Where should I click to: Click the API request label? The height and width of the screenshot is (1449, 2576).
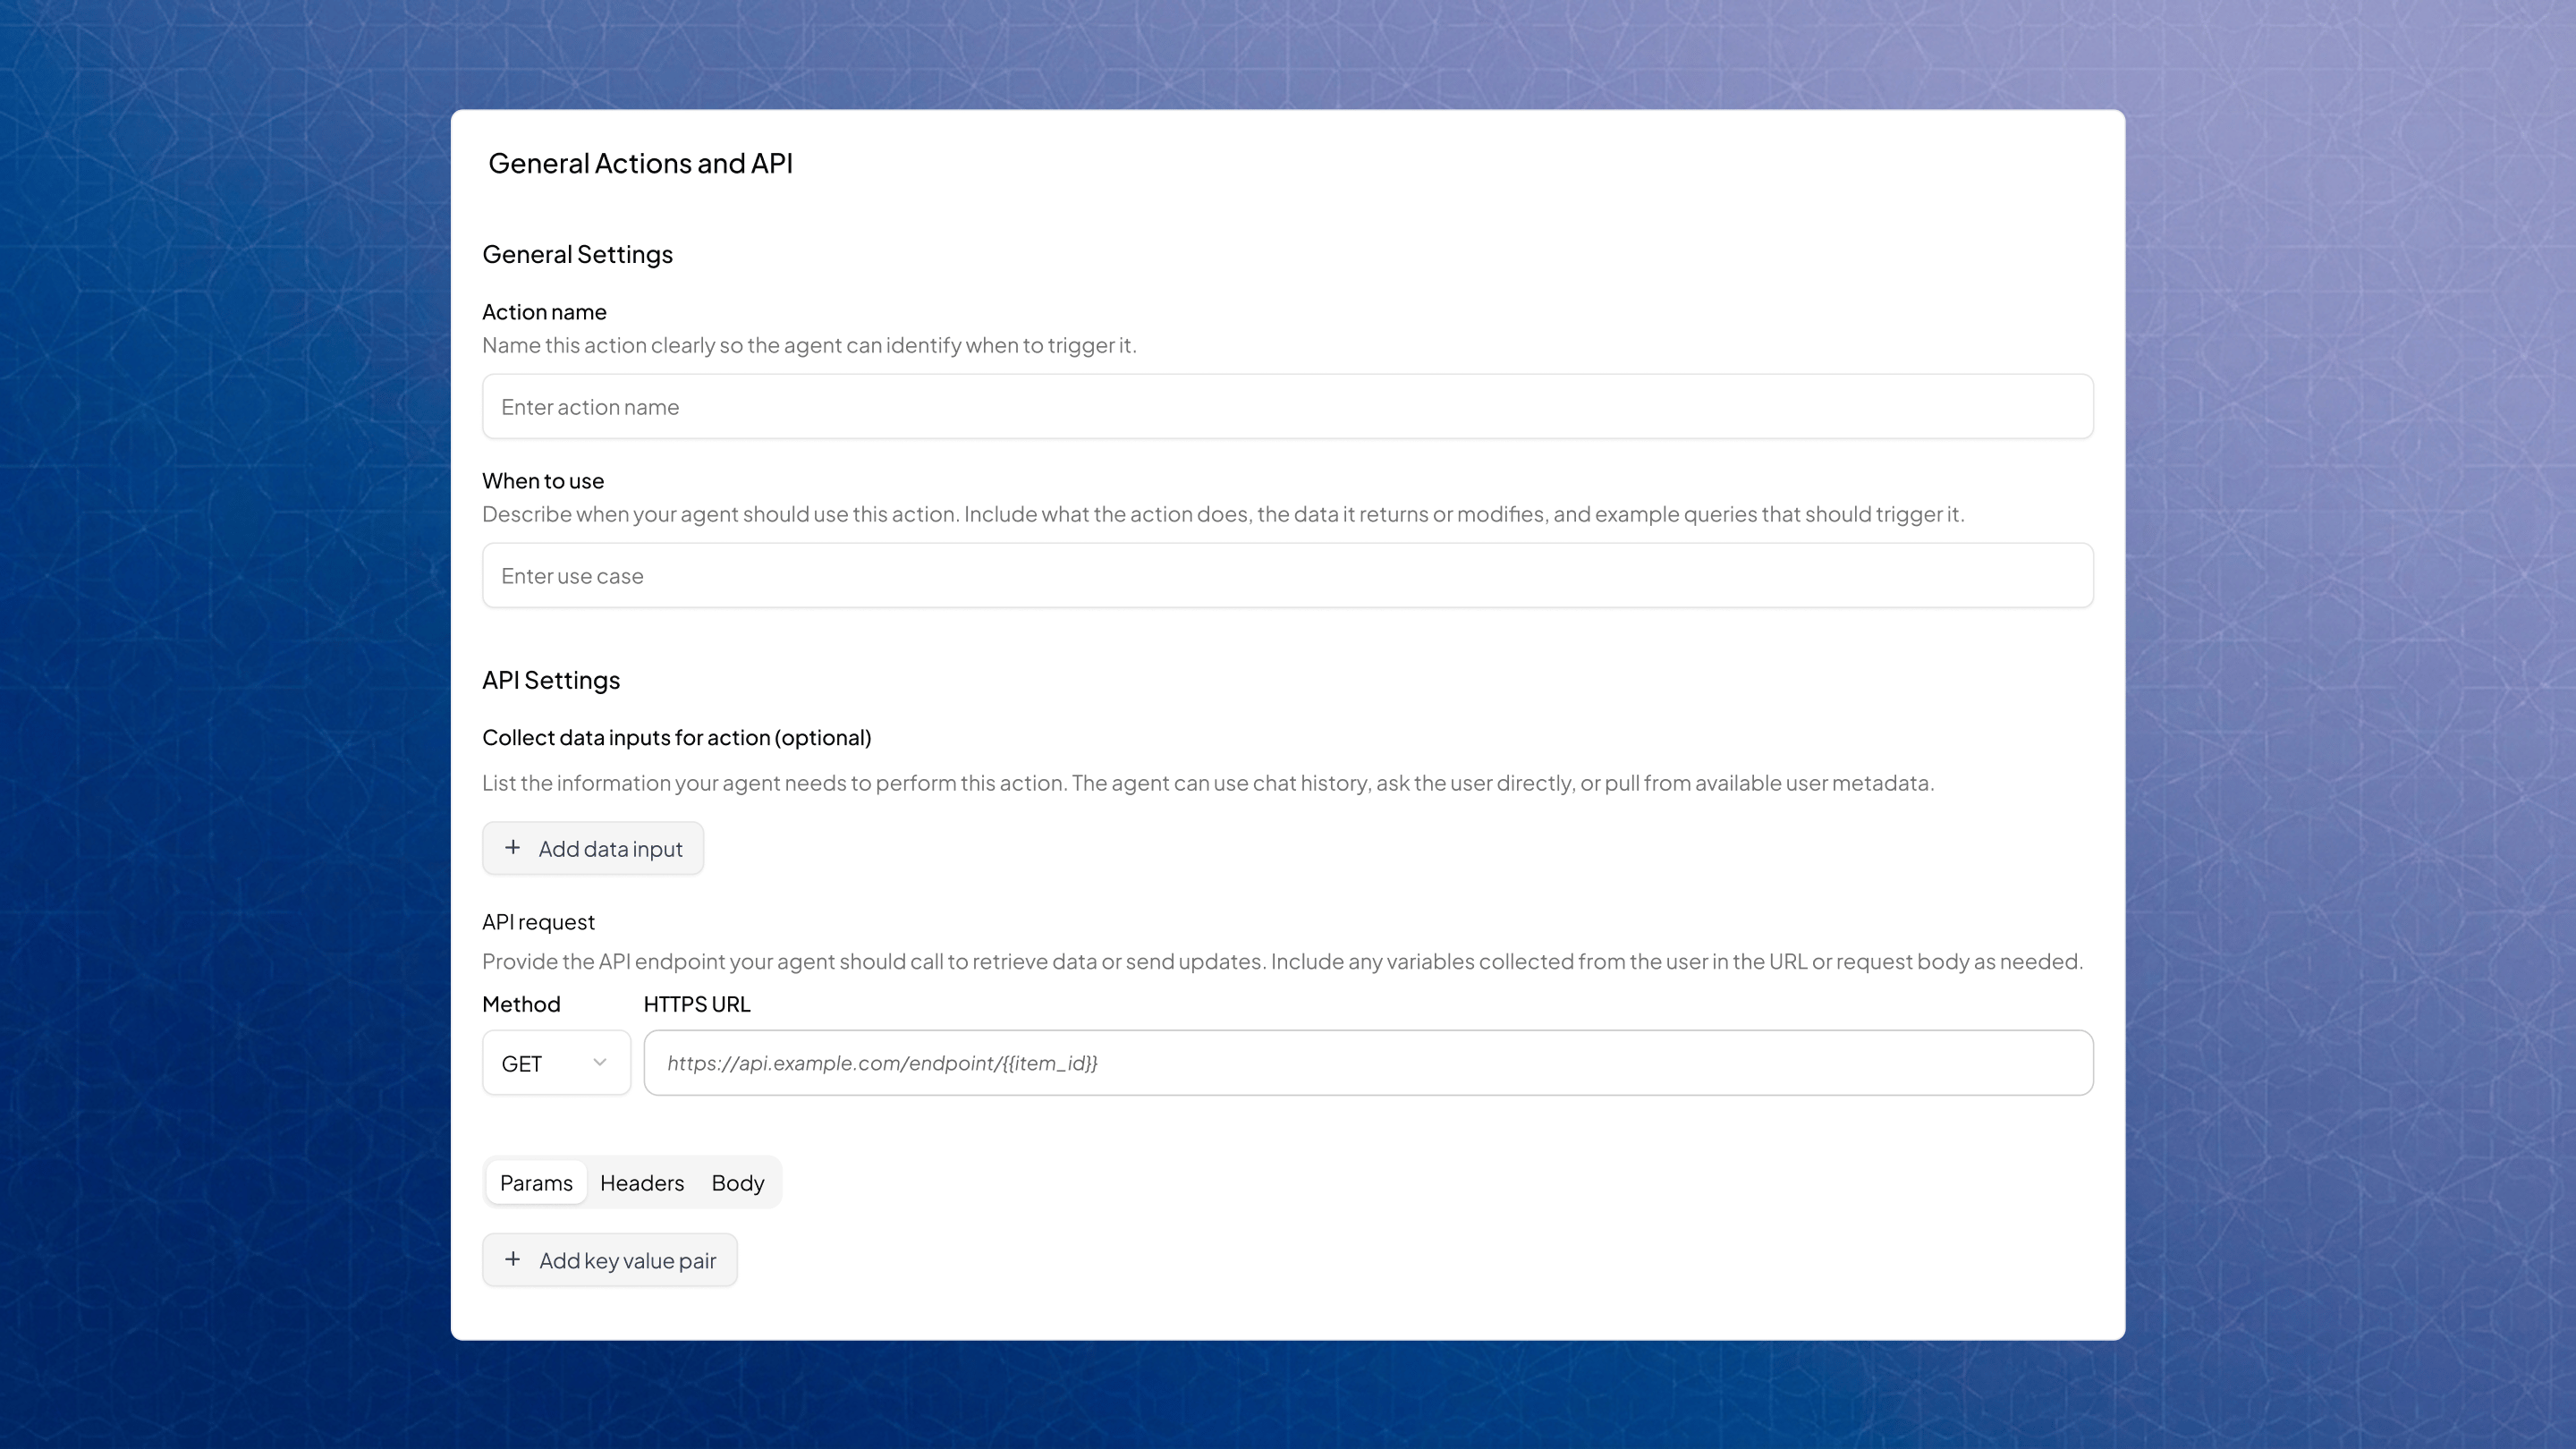[538, 922]
